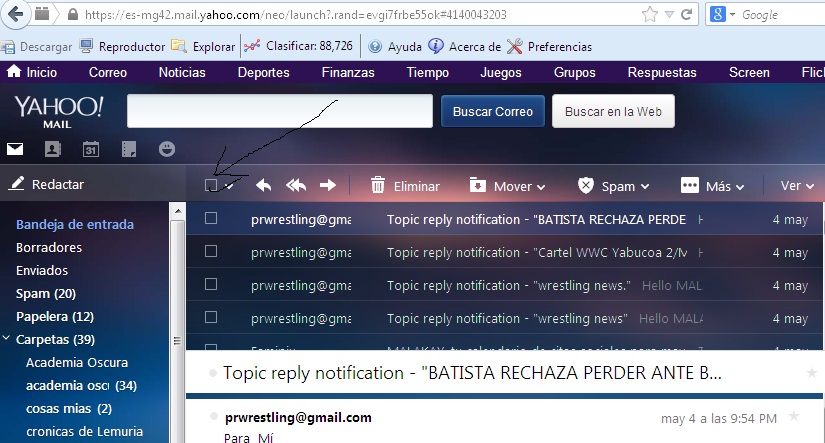Open the Más dropdown menu
825x443 pixels.
pyautogui.click(x=712, y=186)
